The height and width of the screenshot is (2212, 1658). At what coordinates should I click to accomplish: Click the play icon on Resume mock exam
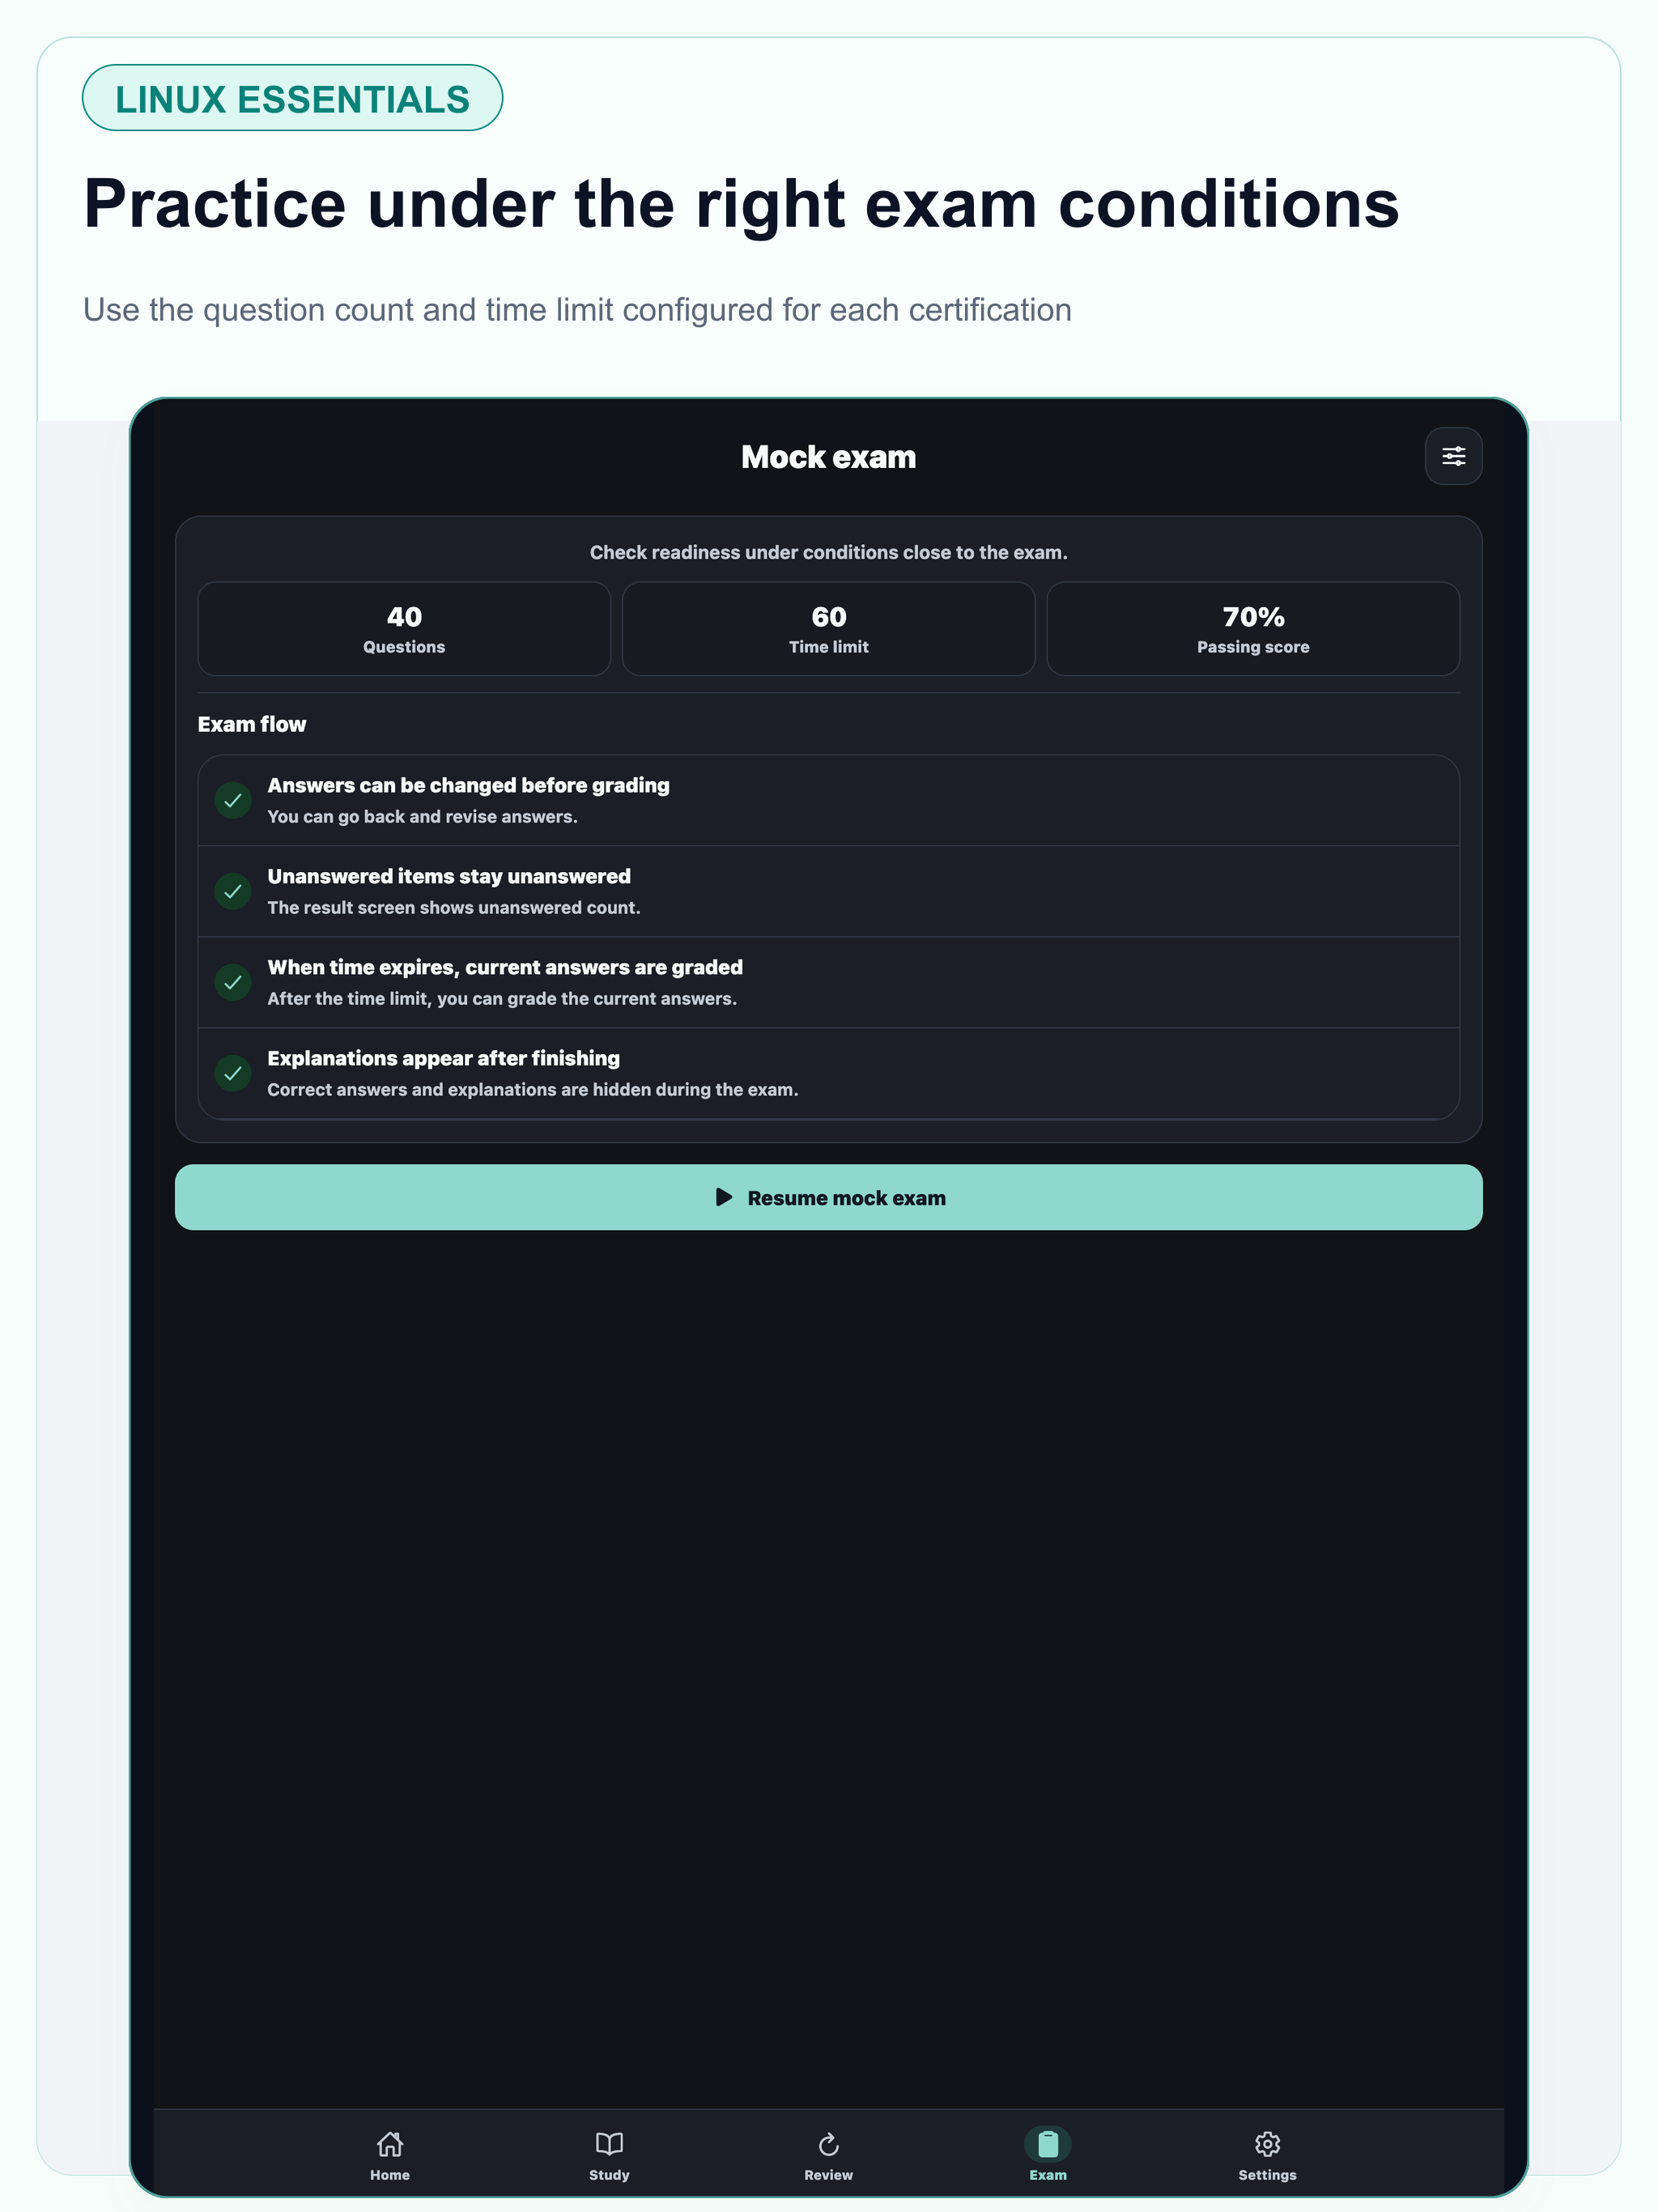[724, 1197]
